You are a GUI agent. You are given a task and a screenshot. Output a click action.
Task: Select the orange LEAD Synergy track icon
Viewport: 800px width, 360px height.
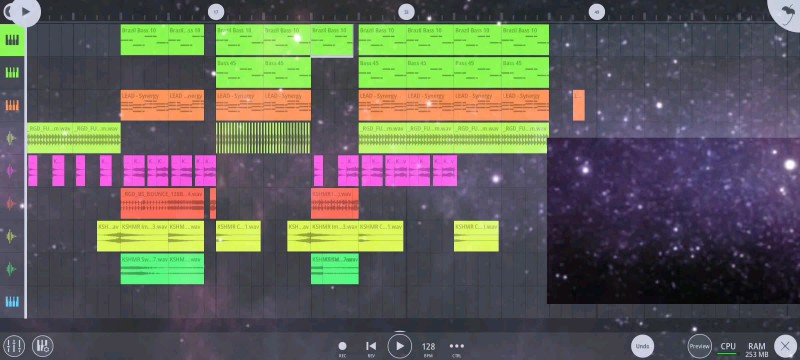click(12, 105)
